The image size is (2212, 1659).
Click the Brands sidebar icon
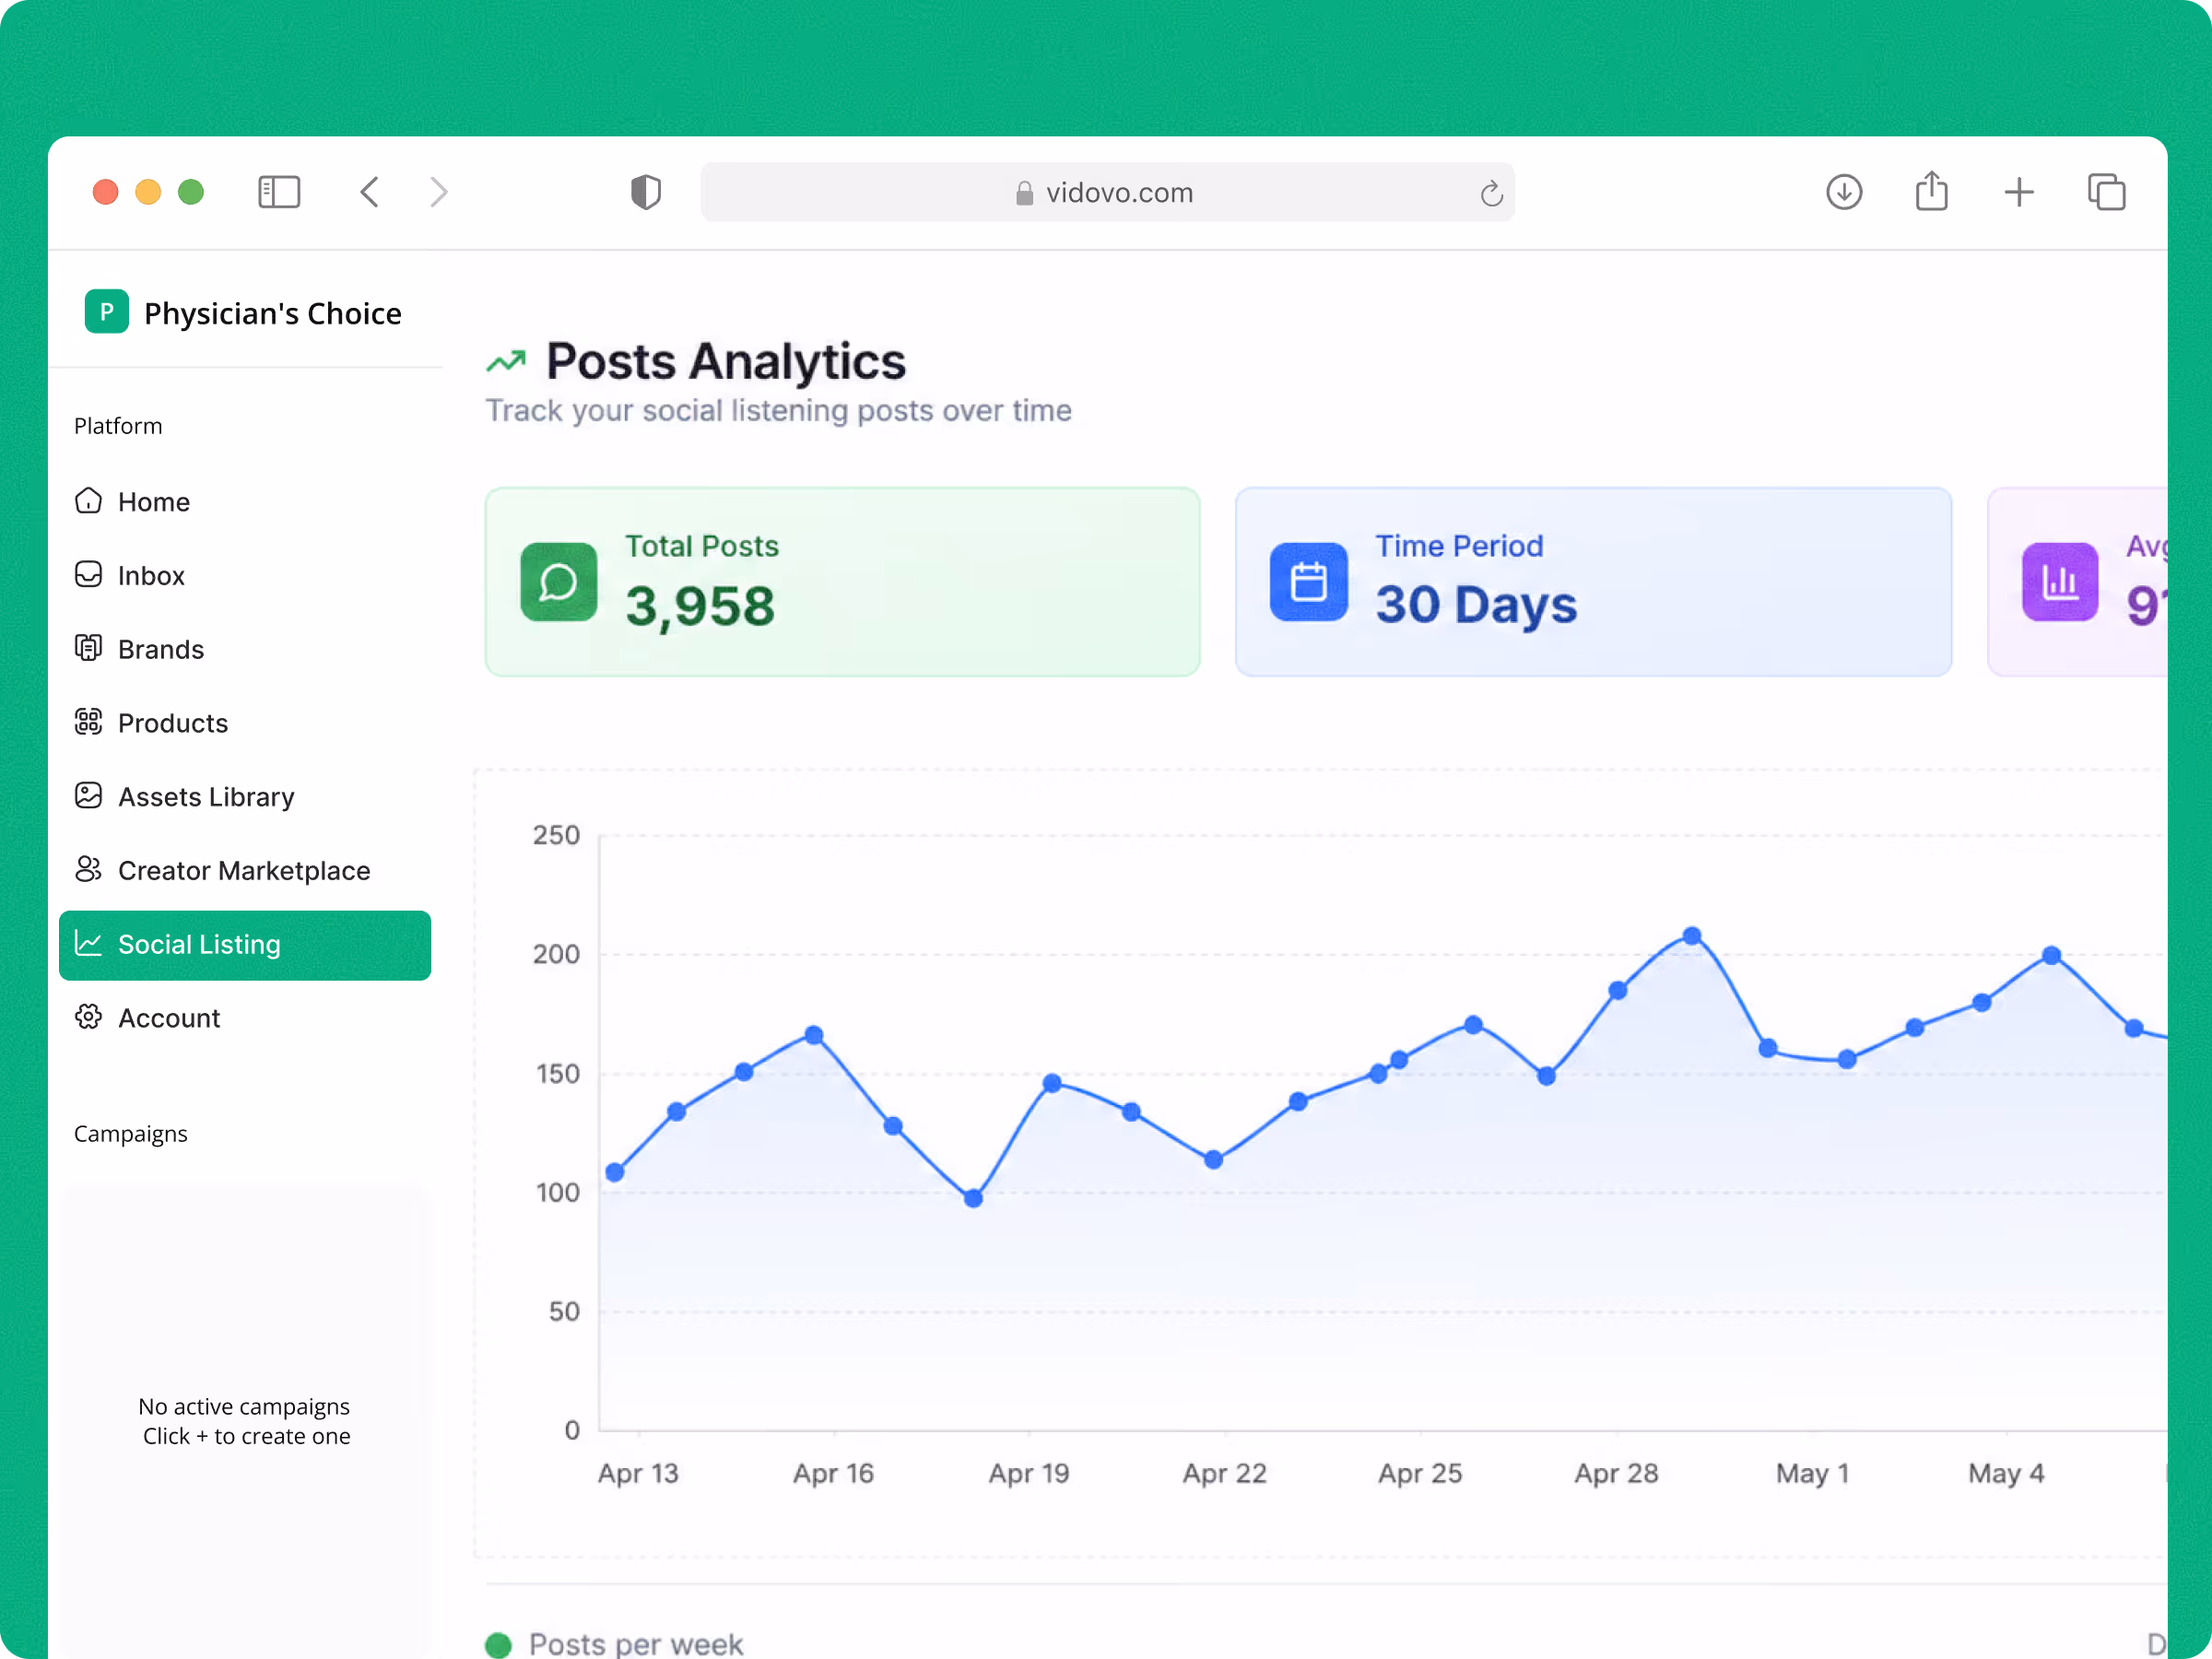point(89,649)
